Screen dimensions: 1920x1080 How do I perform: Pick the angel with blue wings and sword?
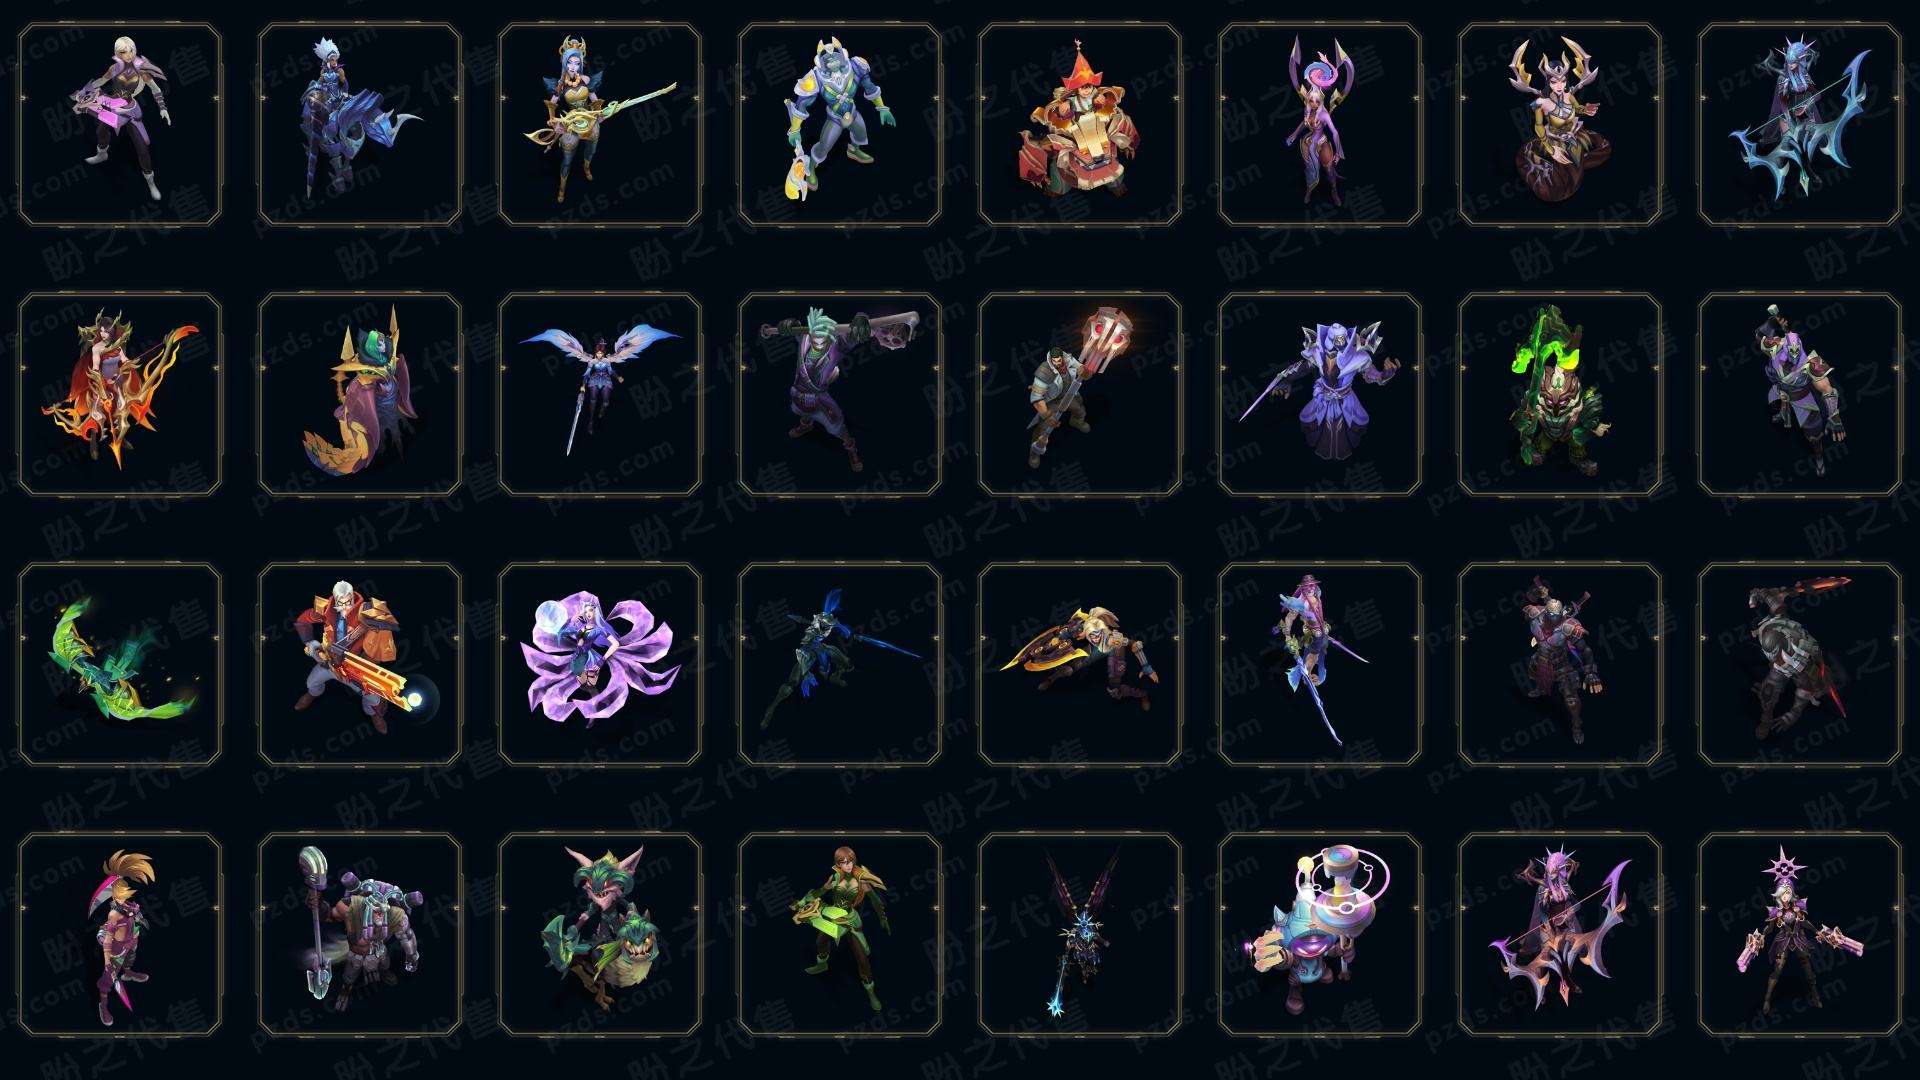pyautogui.click(x=600, y=394)
